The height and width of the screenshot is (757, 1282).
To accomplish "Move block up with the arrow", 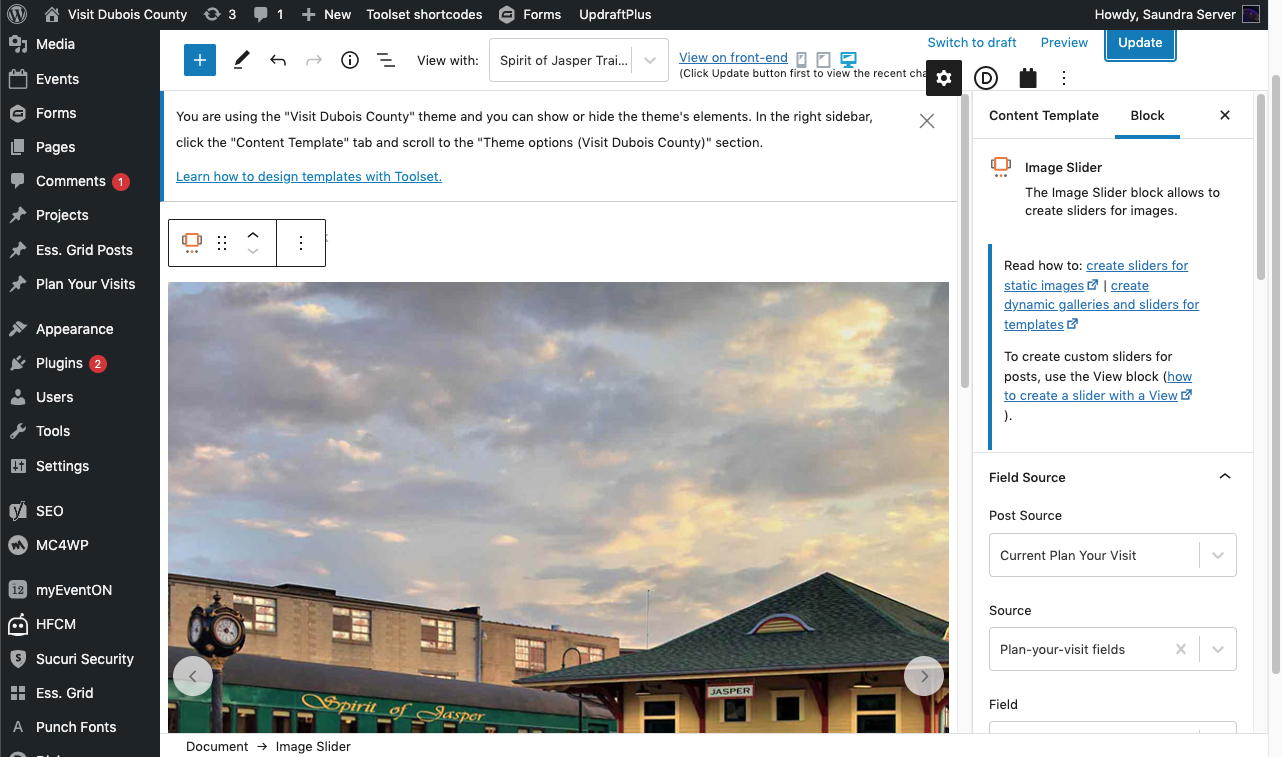I will coord(253,235).
